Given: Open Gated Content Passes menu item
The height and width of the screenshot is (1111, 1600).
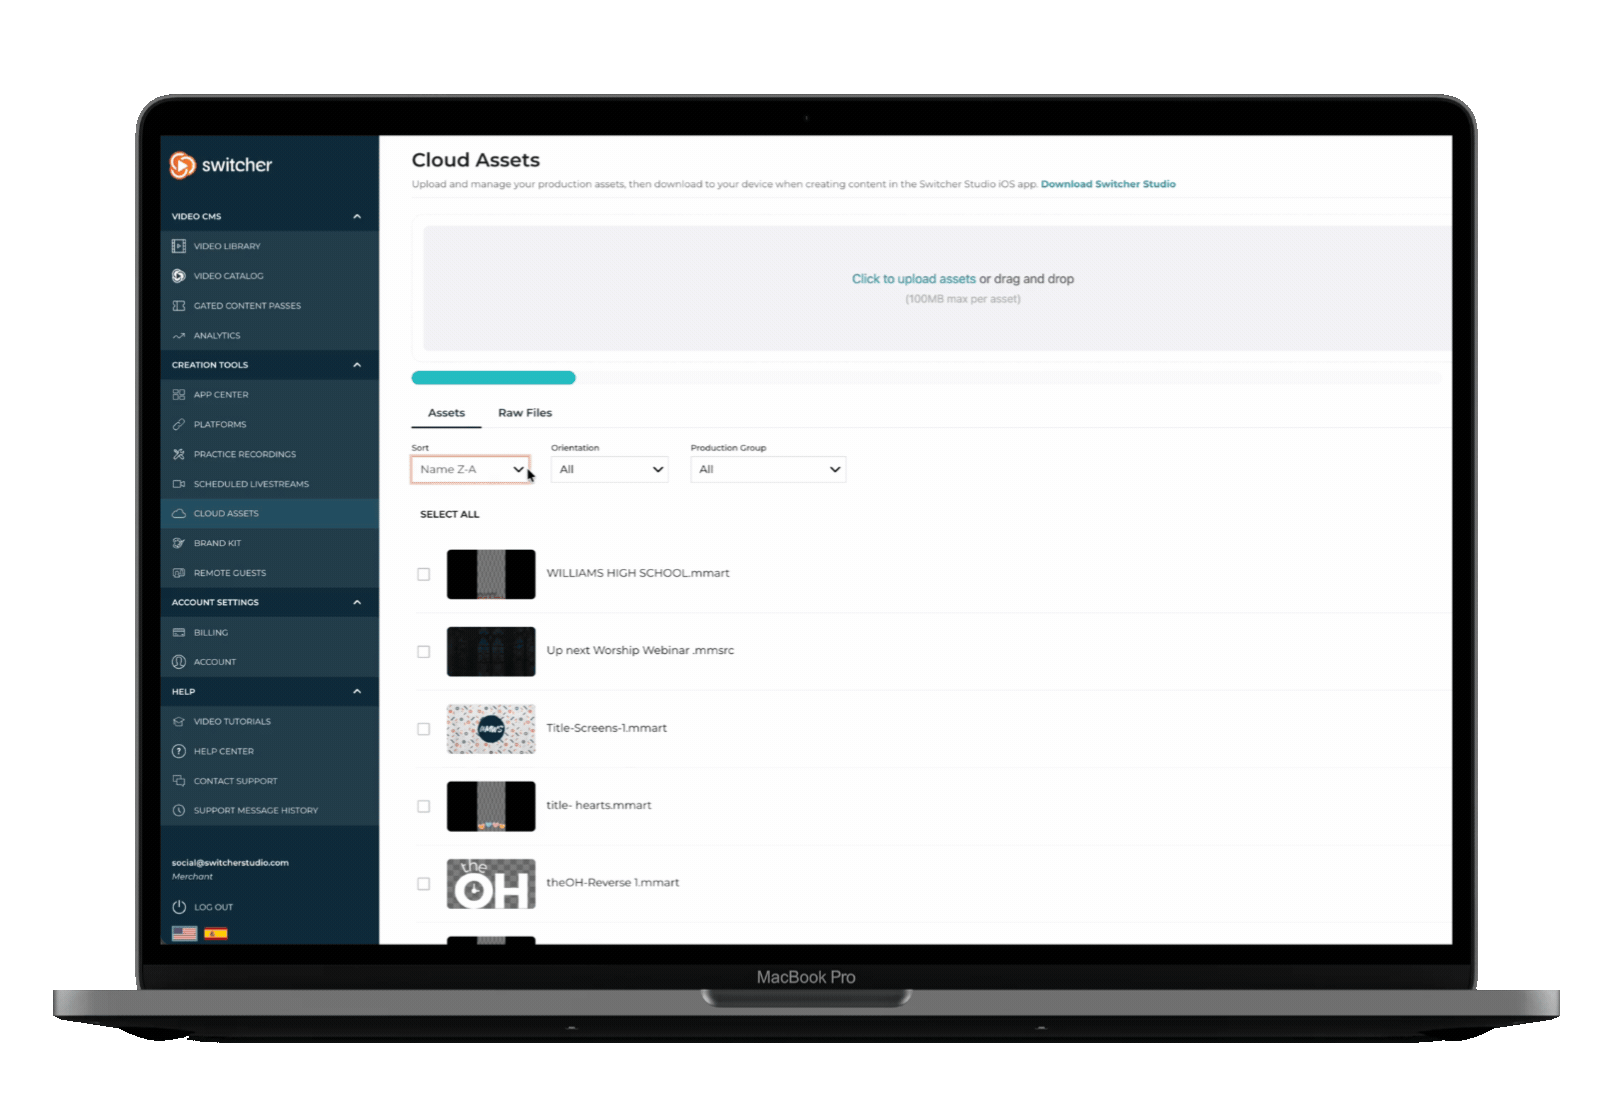Looking at the screenshot, I should [270, 306].
